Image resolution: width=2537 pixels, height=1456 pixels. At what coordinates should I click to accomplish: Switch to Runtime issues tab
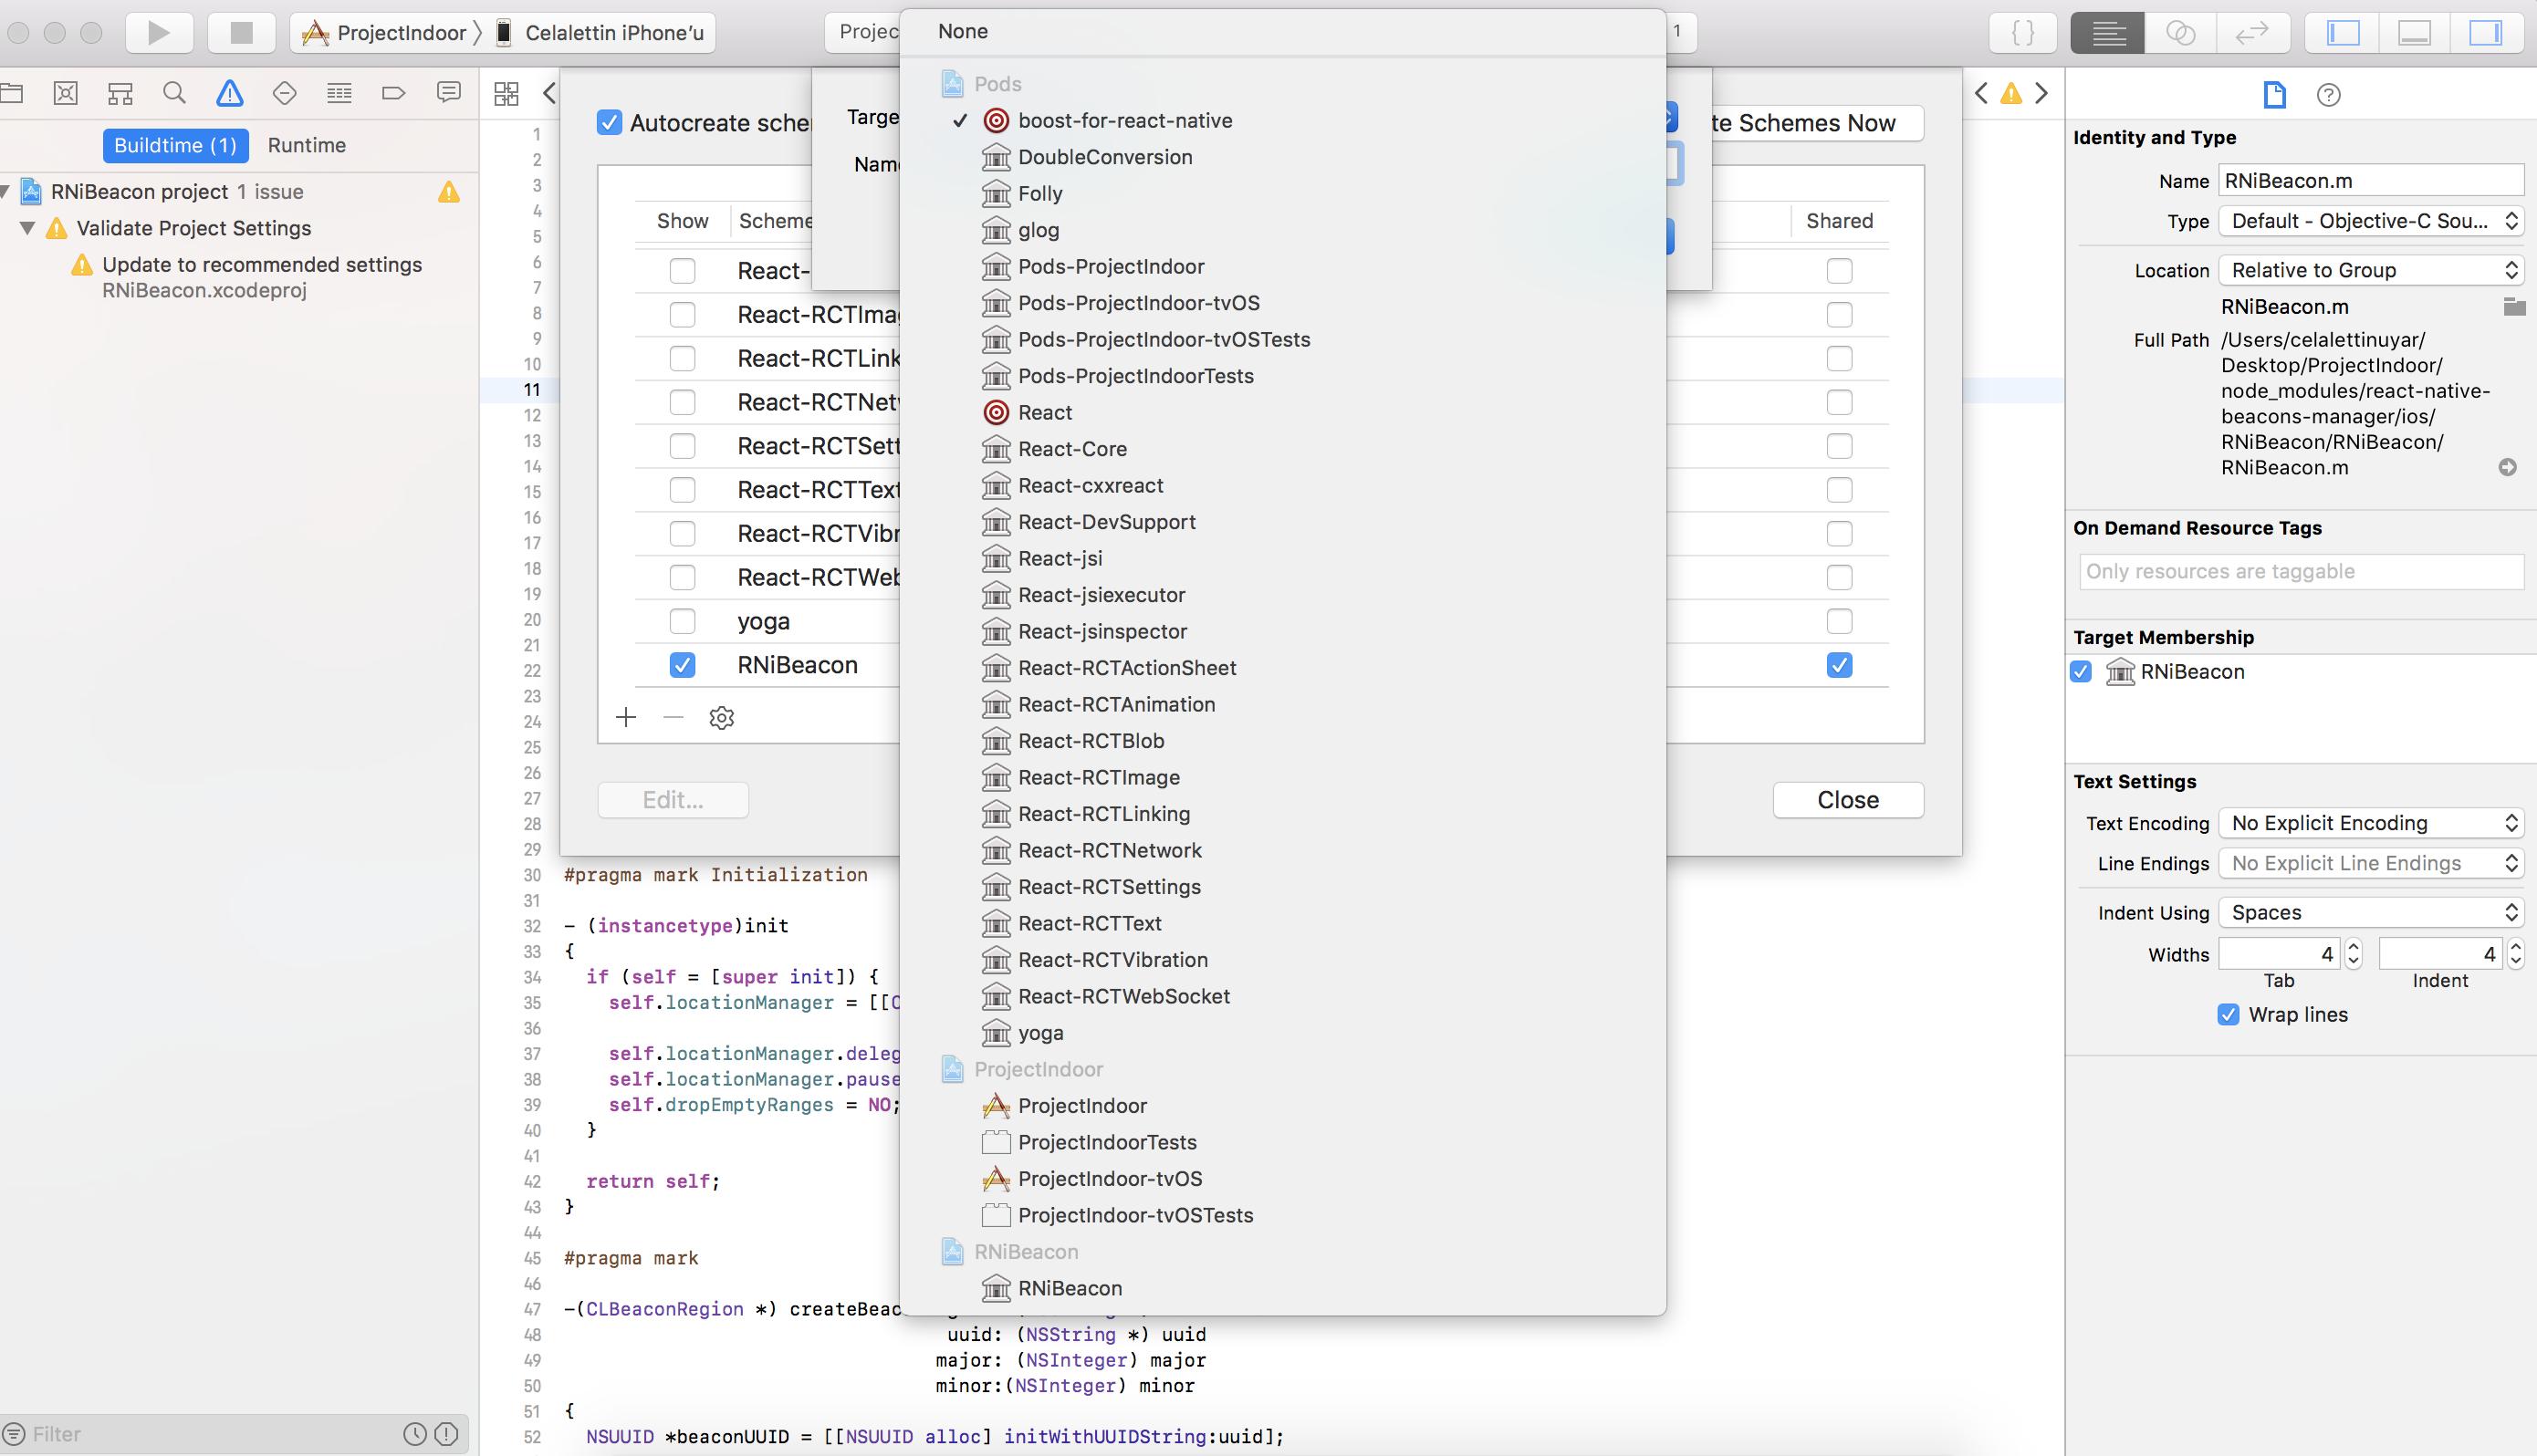(x=306, y=145)
